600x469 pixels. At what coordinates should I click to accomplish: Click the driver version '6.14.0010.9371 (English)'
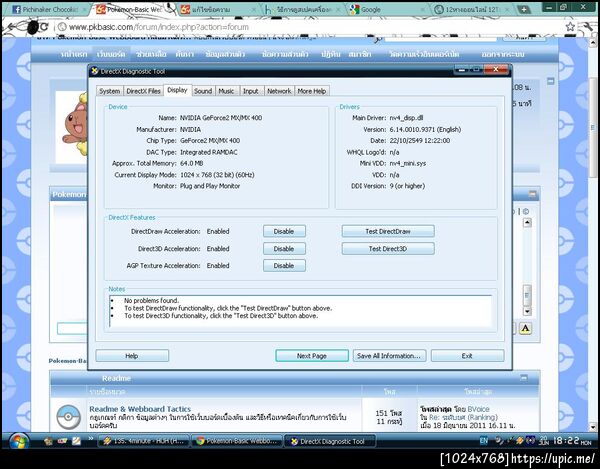425,129
